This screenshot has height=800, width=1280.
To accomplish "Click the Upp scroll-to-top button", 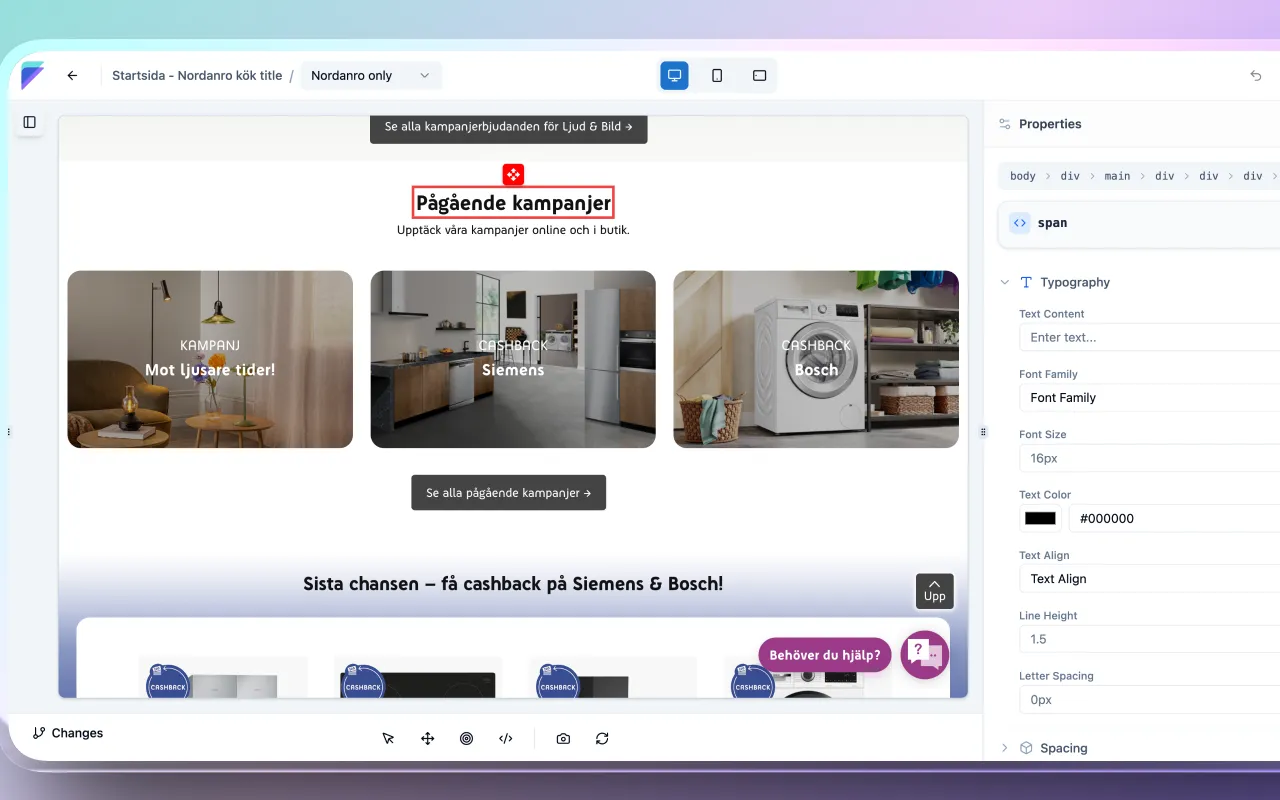I will click(x=934, y=590).
